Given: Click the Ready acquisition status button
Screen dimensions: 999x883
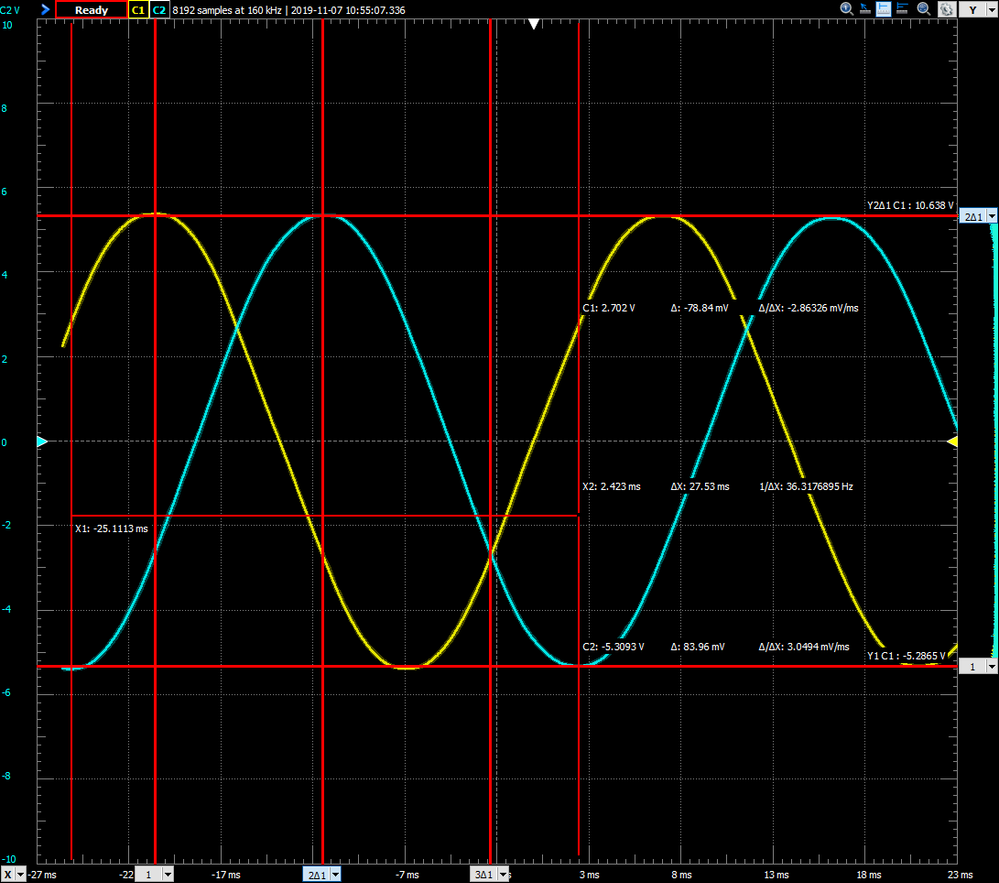Looking at the screenshot, I should click(x=91, y=10).
